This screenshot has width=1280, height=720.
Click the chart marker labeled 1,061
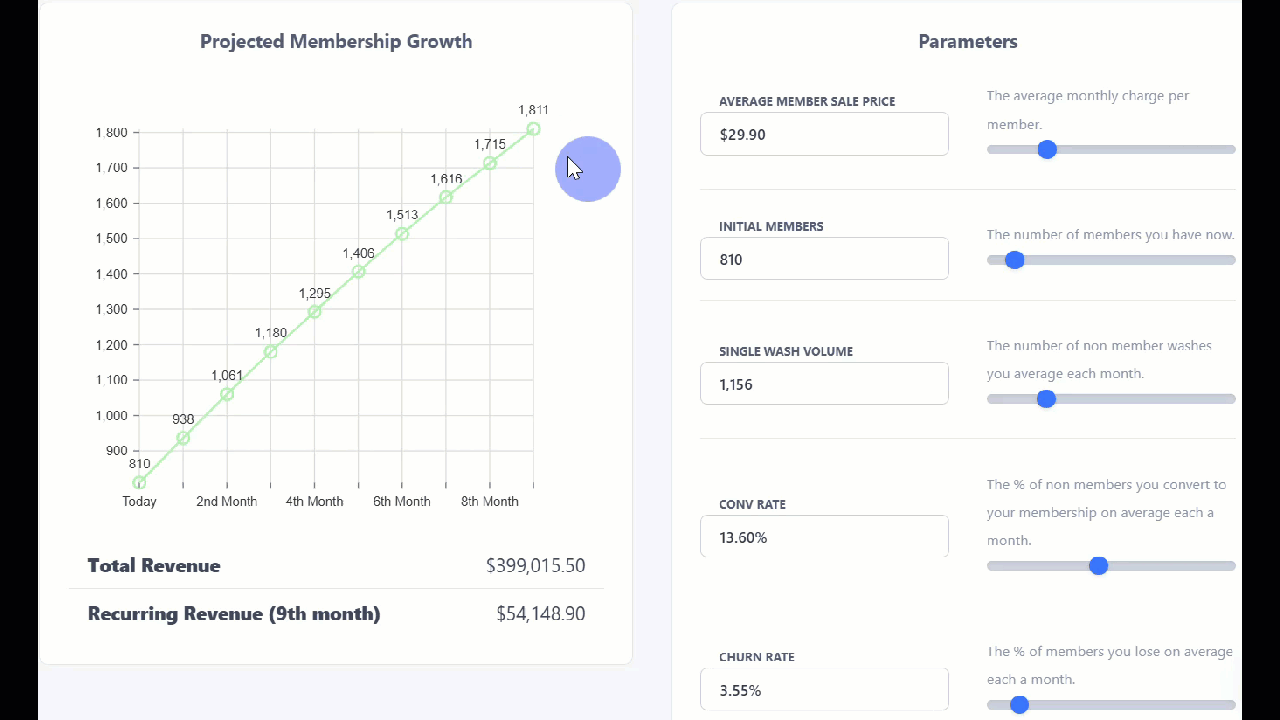[227, 394]
